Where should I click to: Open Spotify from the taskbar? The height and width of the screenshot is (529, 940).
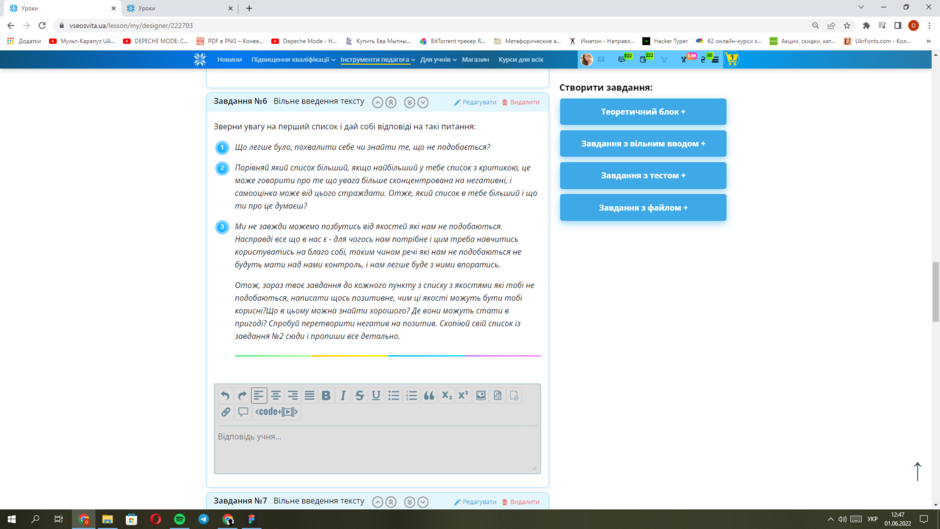(x=179, y=519)
